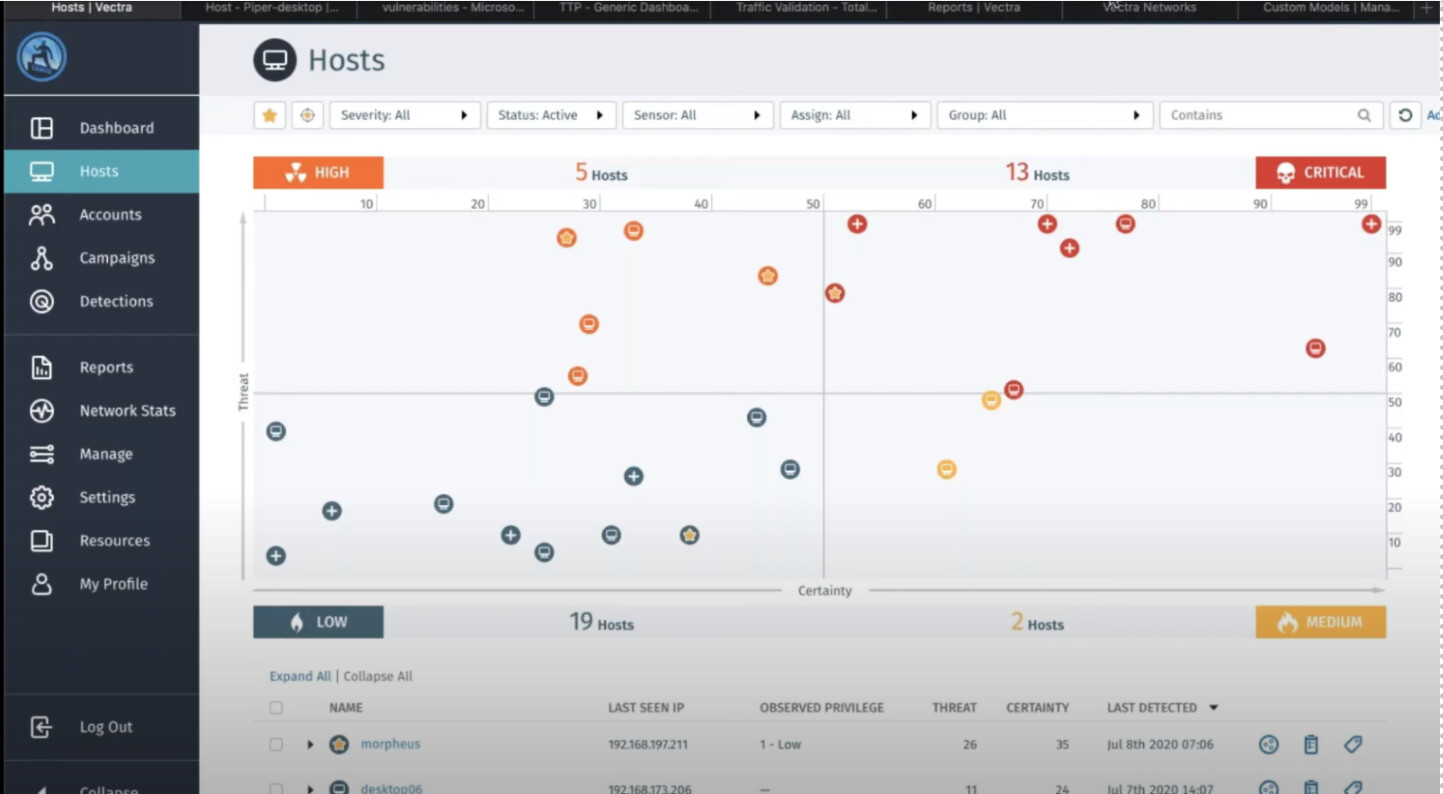Screen dimensions: 1443x794
Task: Switch to the Reports | Vectra browser tab
Action: point(975,8)
